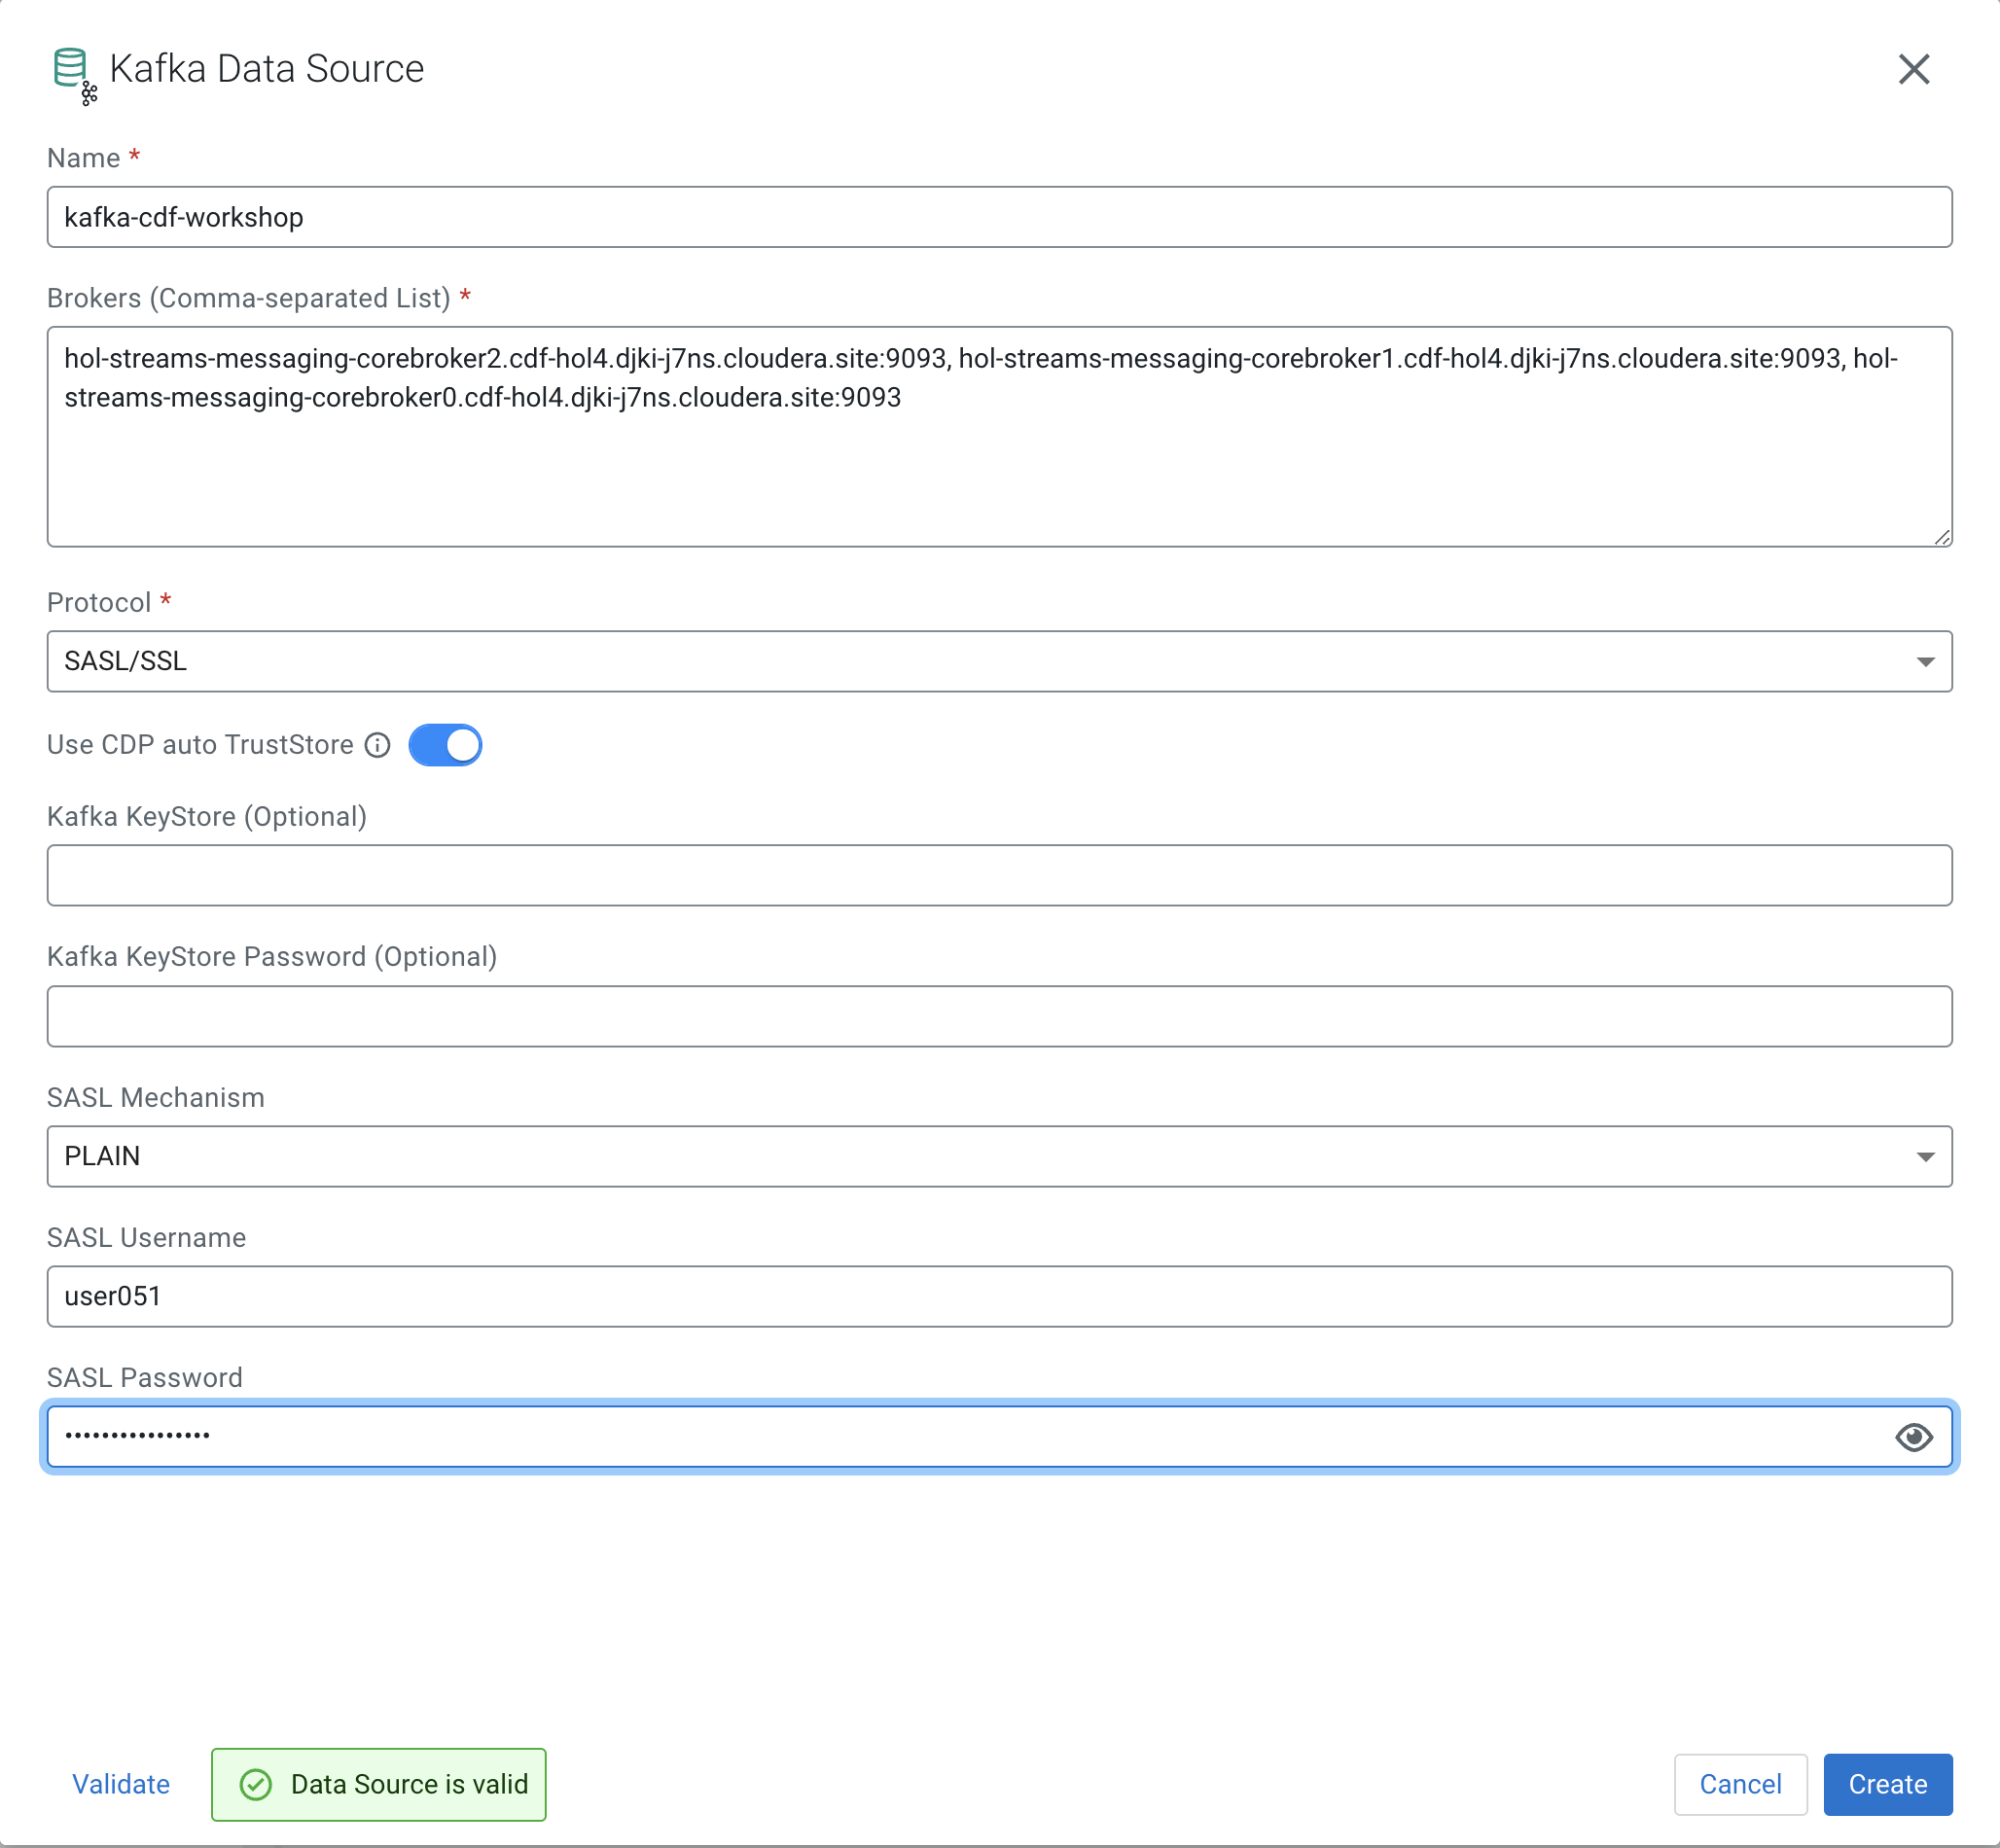Click the SASL Mechanism dropdown arrow
Viewport: 2000px width, 1848px height.
(x=1925, y=1157)
